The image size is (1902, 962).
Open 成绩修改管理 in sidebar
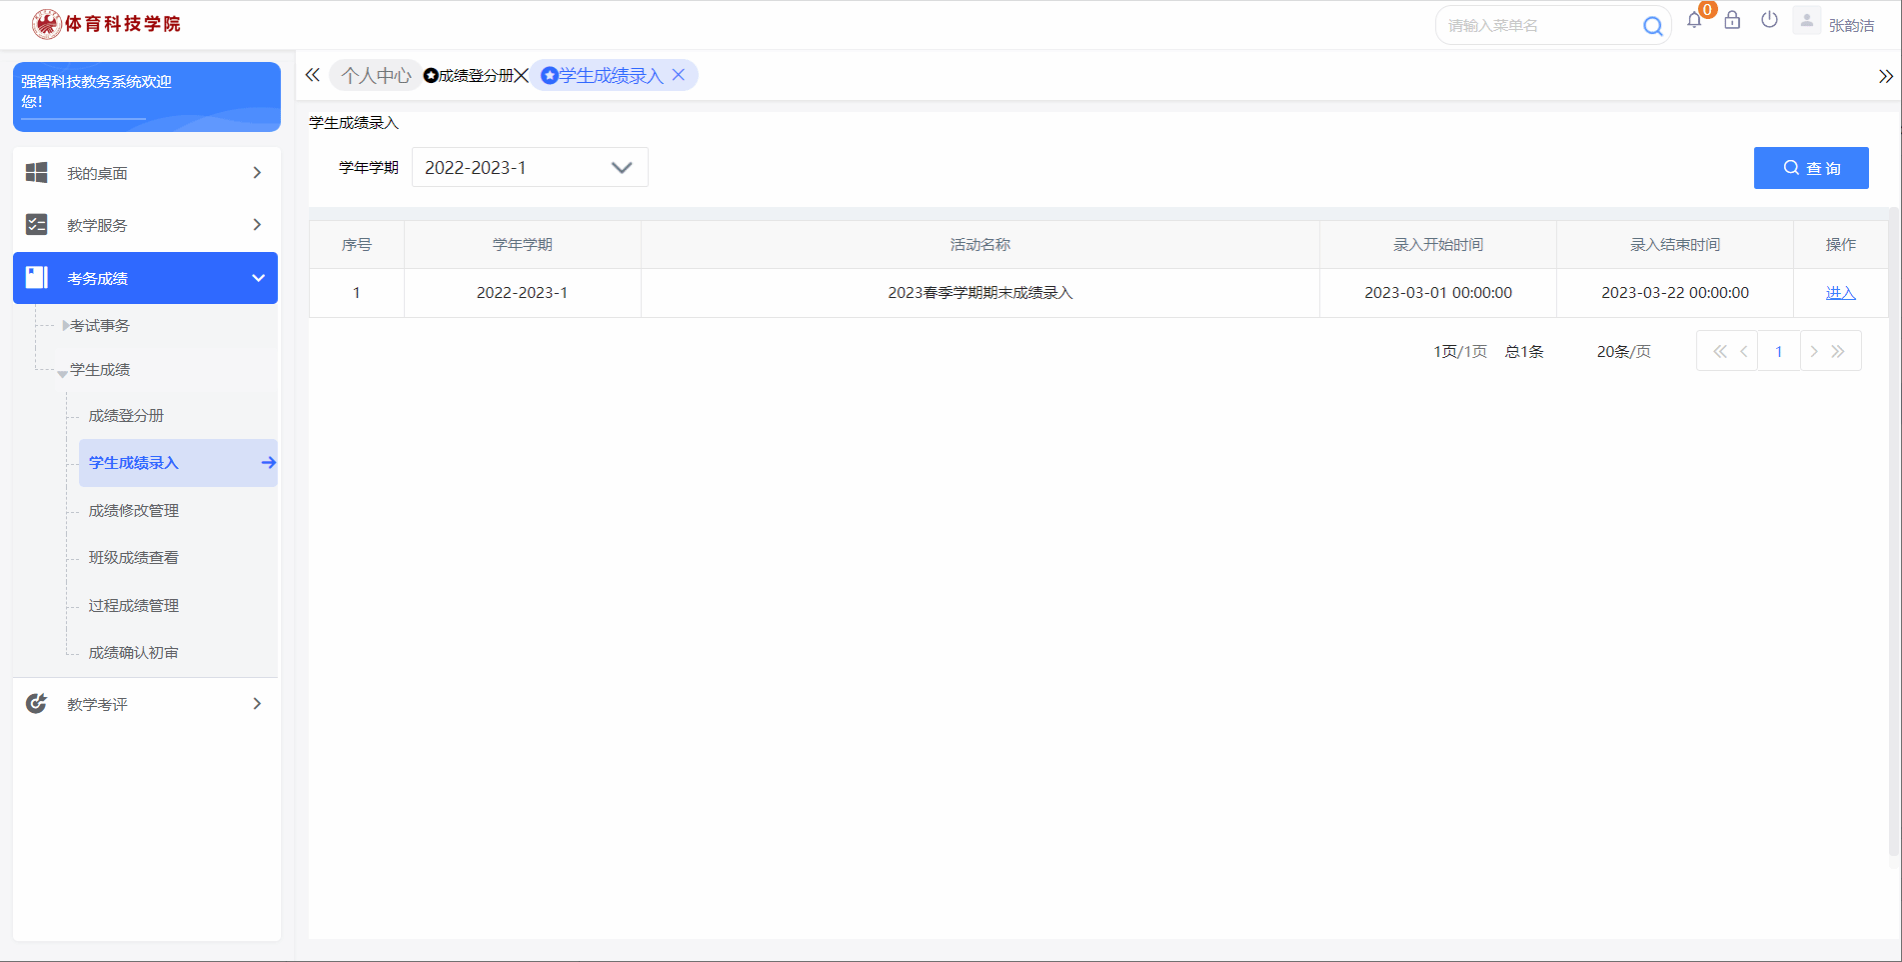click(133, 511)
